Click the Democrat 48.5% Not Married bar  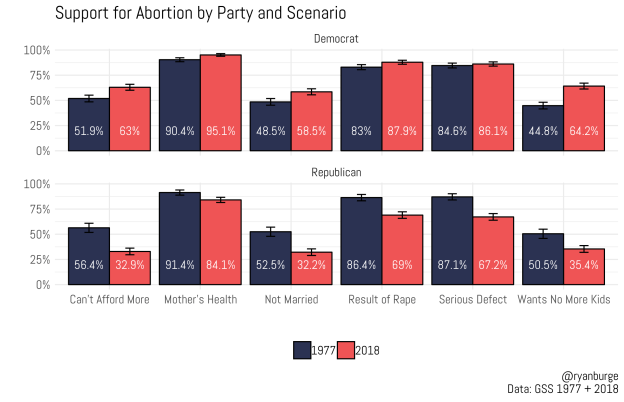270,126
